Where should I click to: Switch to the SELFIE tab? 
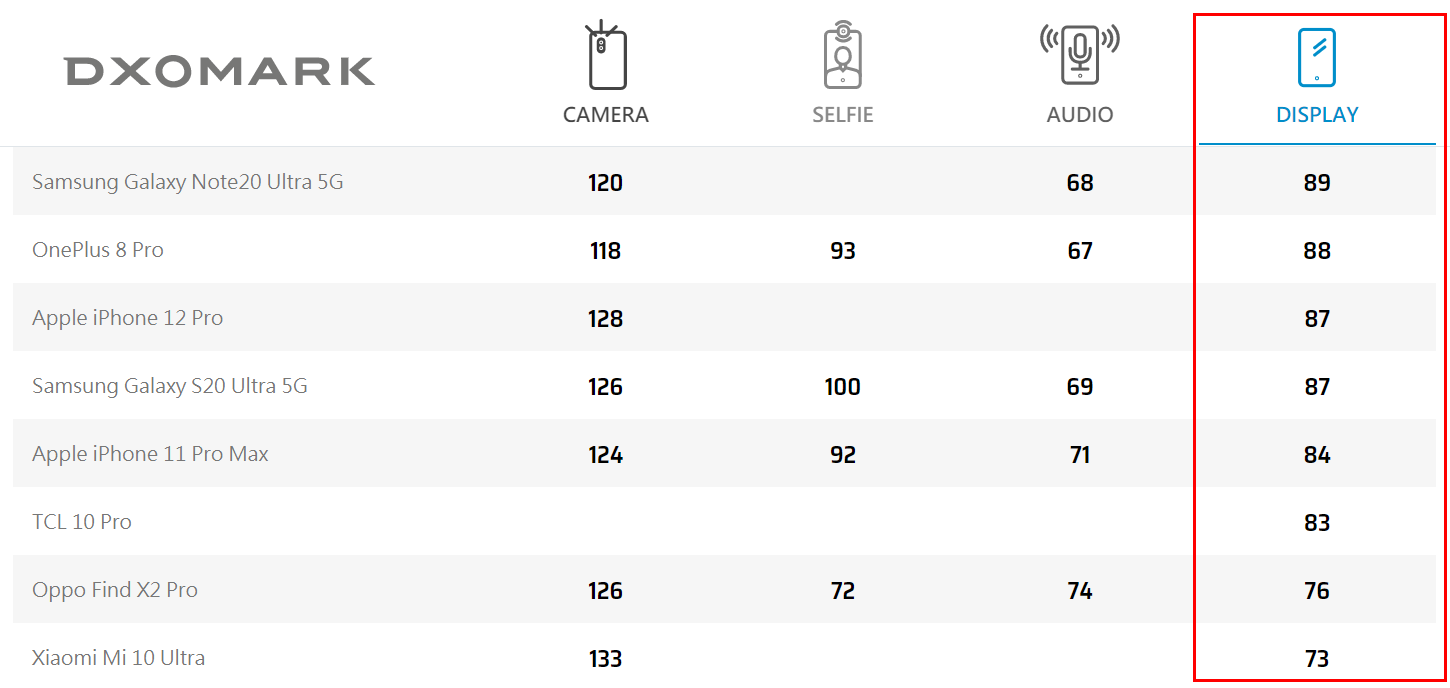(x=843, y=115)
